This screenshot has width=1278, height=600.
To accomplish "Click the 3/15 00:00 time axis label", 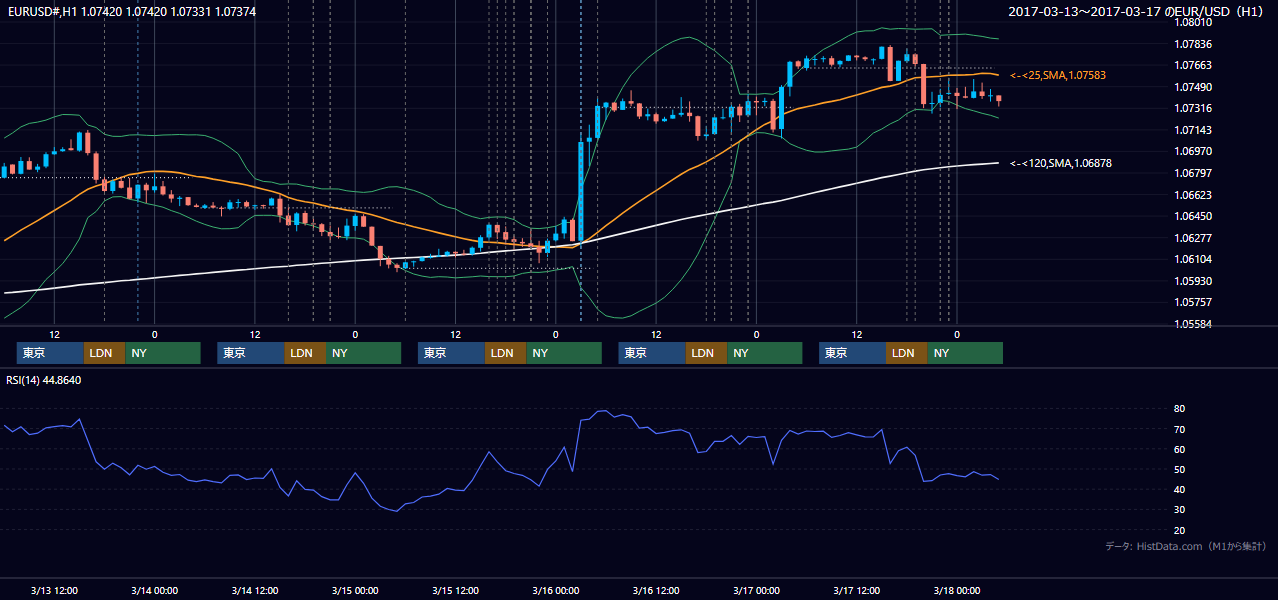I will 355,590.
